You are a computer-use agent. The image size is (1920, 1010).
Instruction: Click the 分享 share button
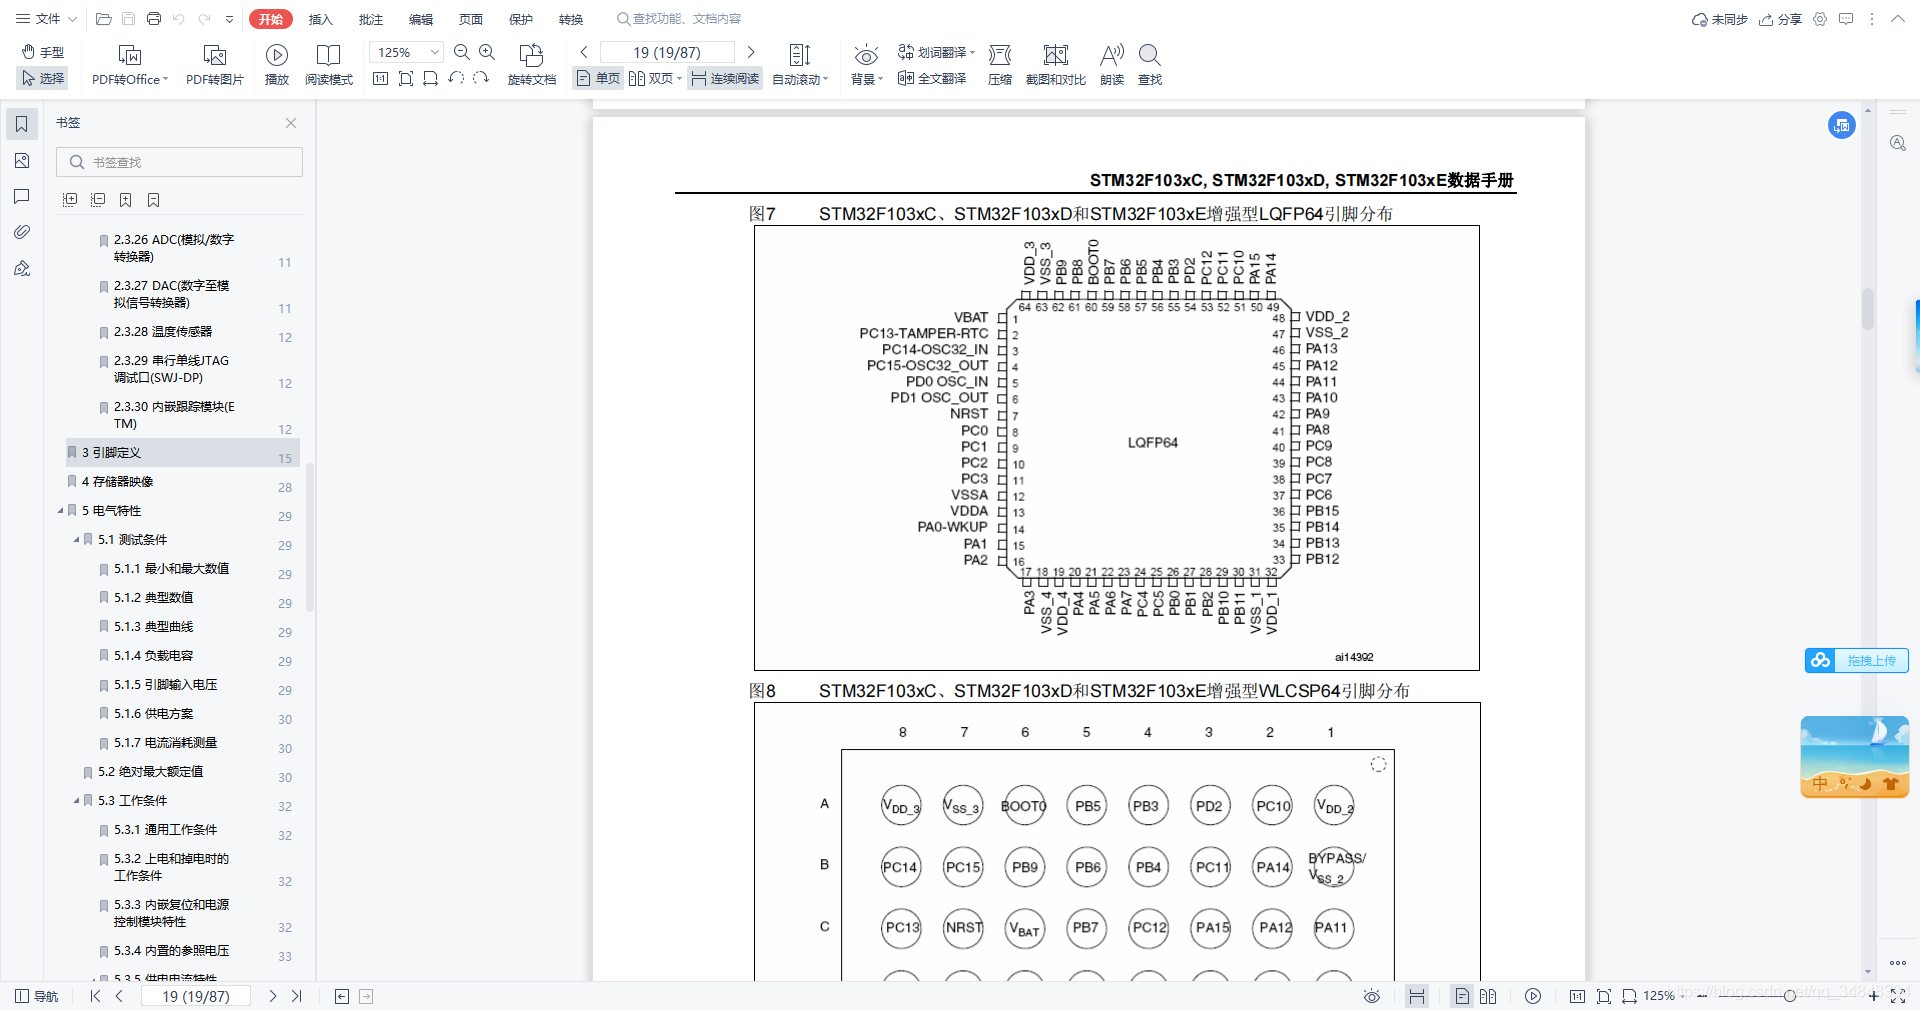(x=1780, y=19)
